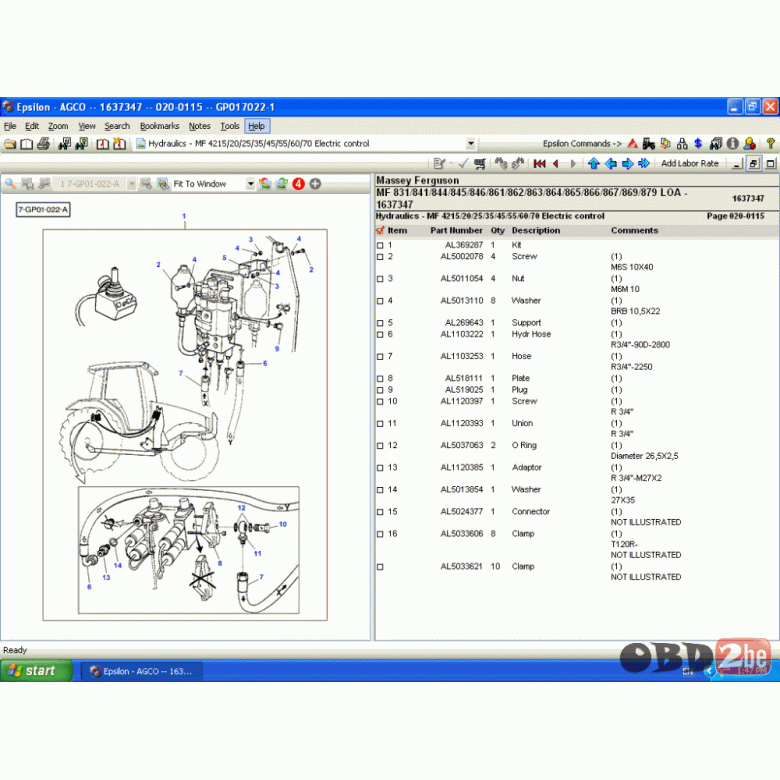
Task: Open the View menu
Action: click(87, 126)
